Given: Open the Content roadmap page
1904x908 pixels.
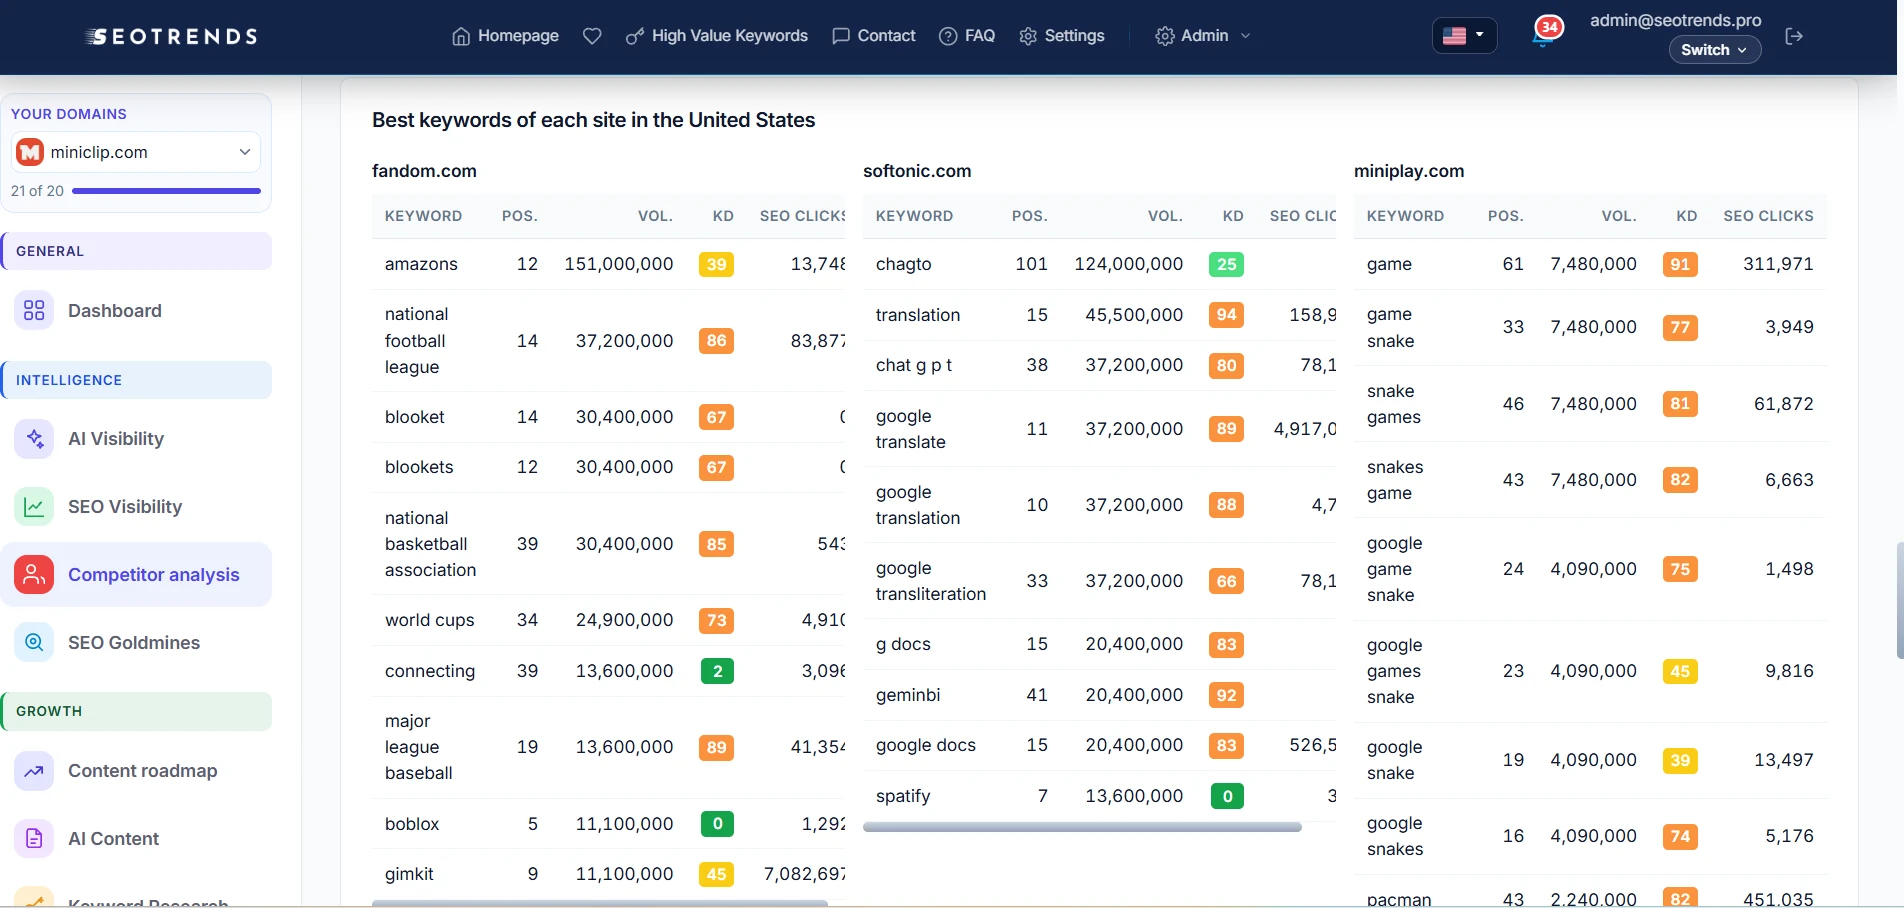Looking at the screenshot, I should [x=136, y=771].
